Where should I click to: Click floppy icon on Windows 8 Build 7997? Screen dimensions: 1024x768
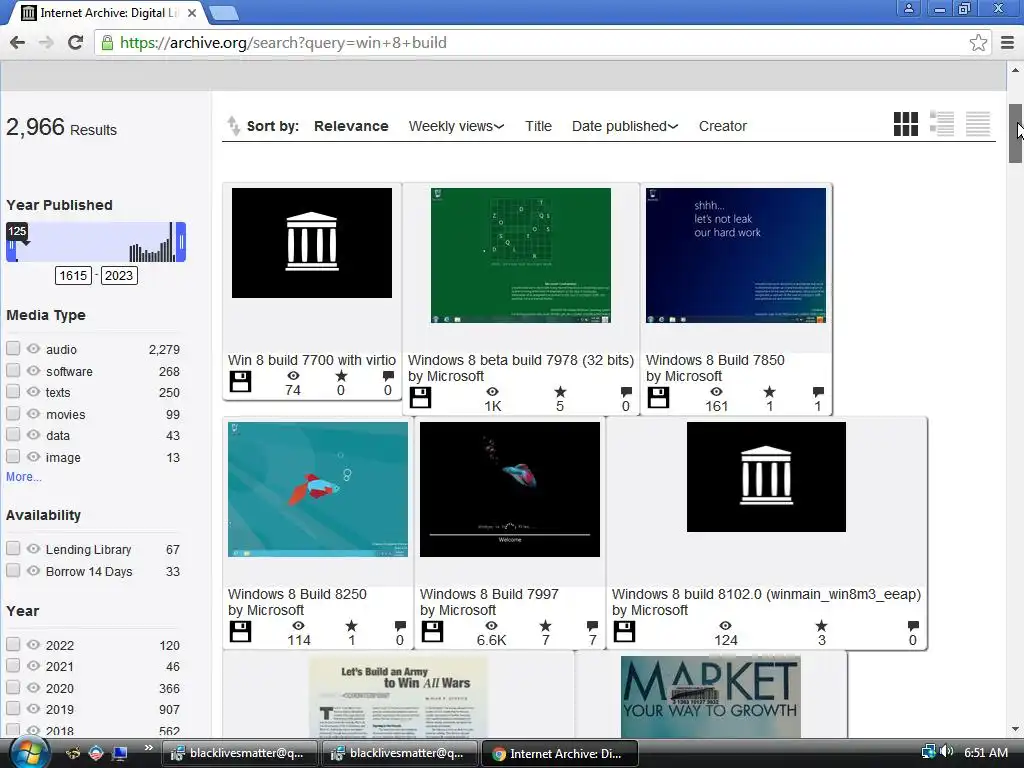pos(432,632)
